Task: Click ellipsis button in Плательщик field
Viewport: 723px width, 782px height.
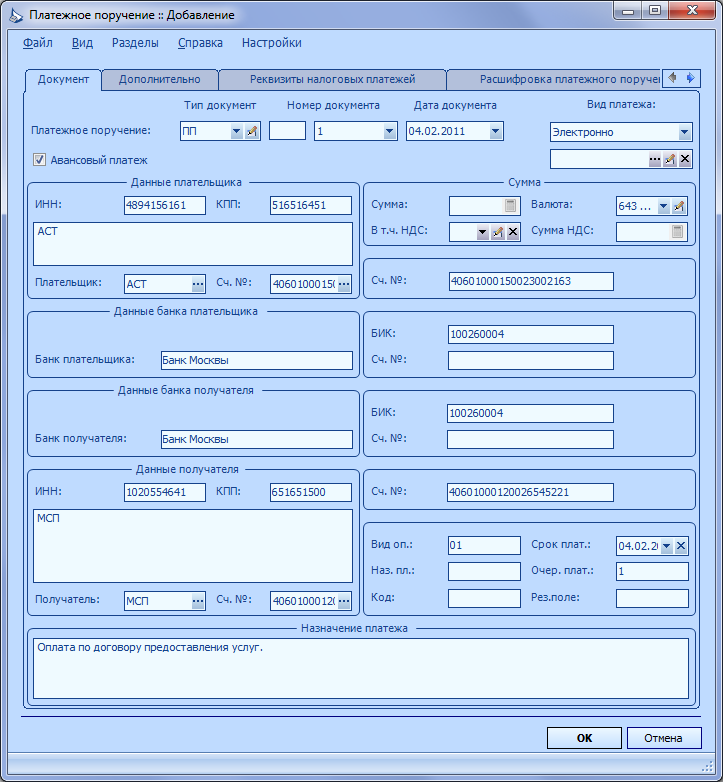Action: click(198, 284)
